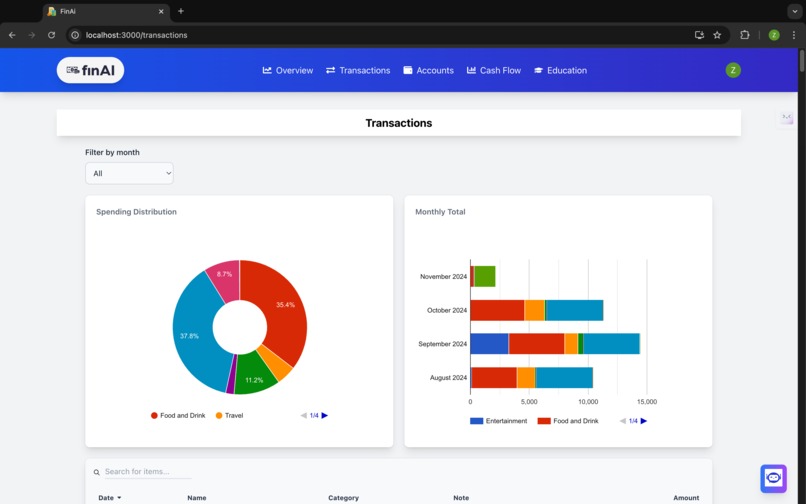The height and width of the screenshot is (504, 806).
Task: Click the Category column header
Action: (x=343, y=498)
